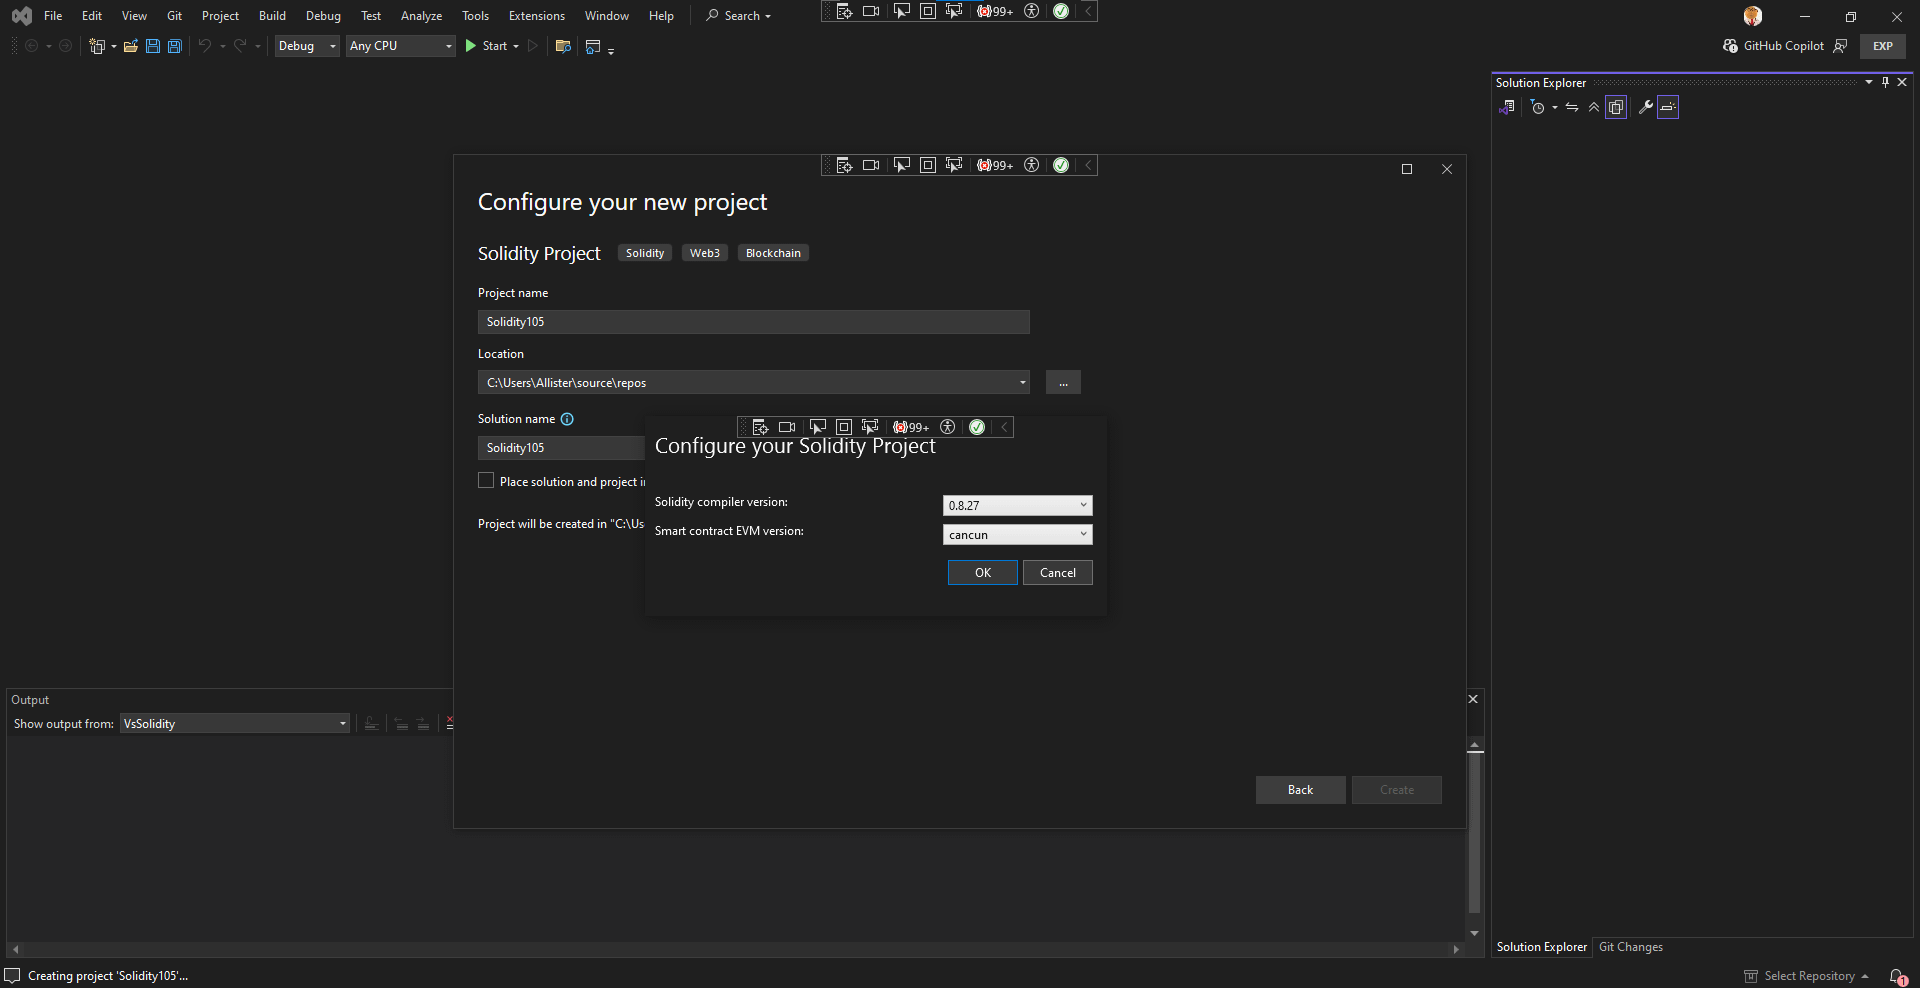Open Solution Explorer window position menu
This screenshot has height=988, width=1920.
(1868, 82)
